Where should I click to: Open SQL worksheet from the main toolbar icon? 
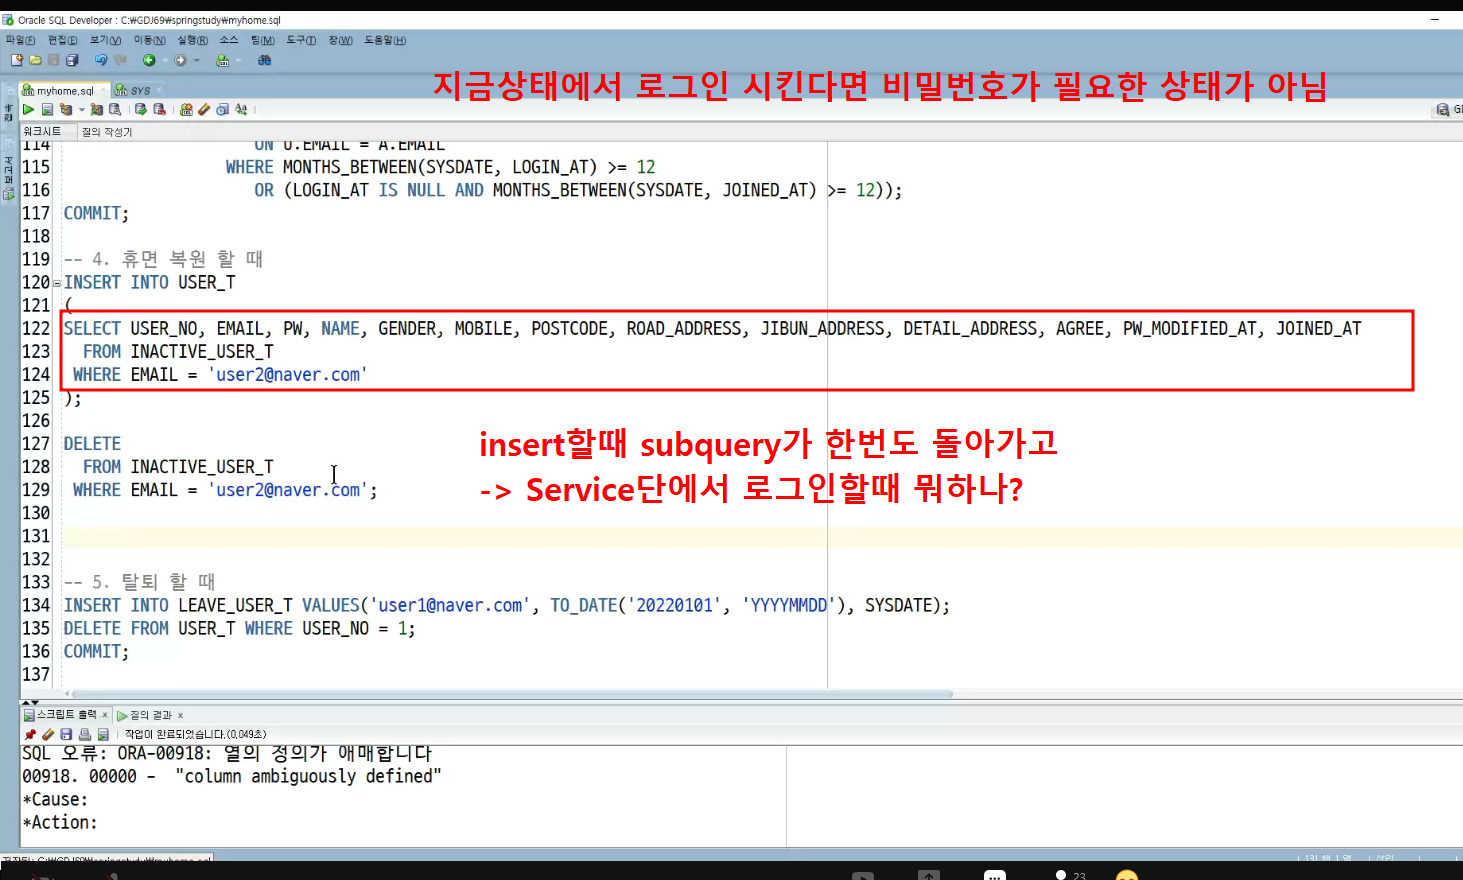(x=223, y=60)
